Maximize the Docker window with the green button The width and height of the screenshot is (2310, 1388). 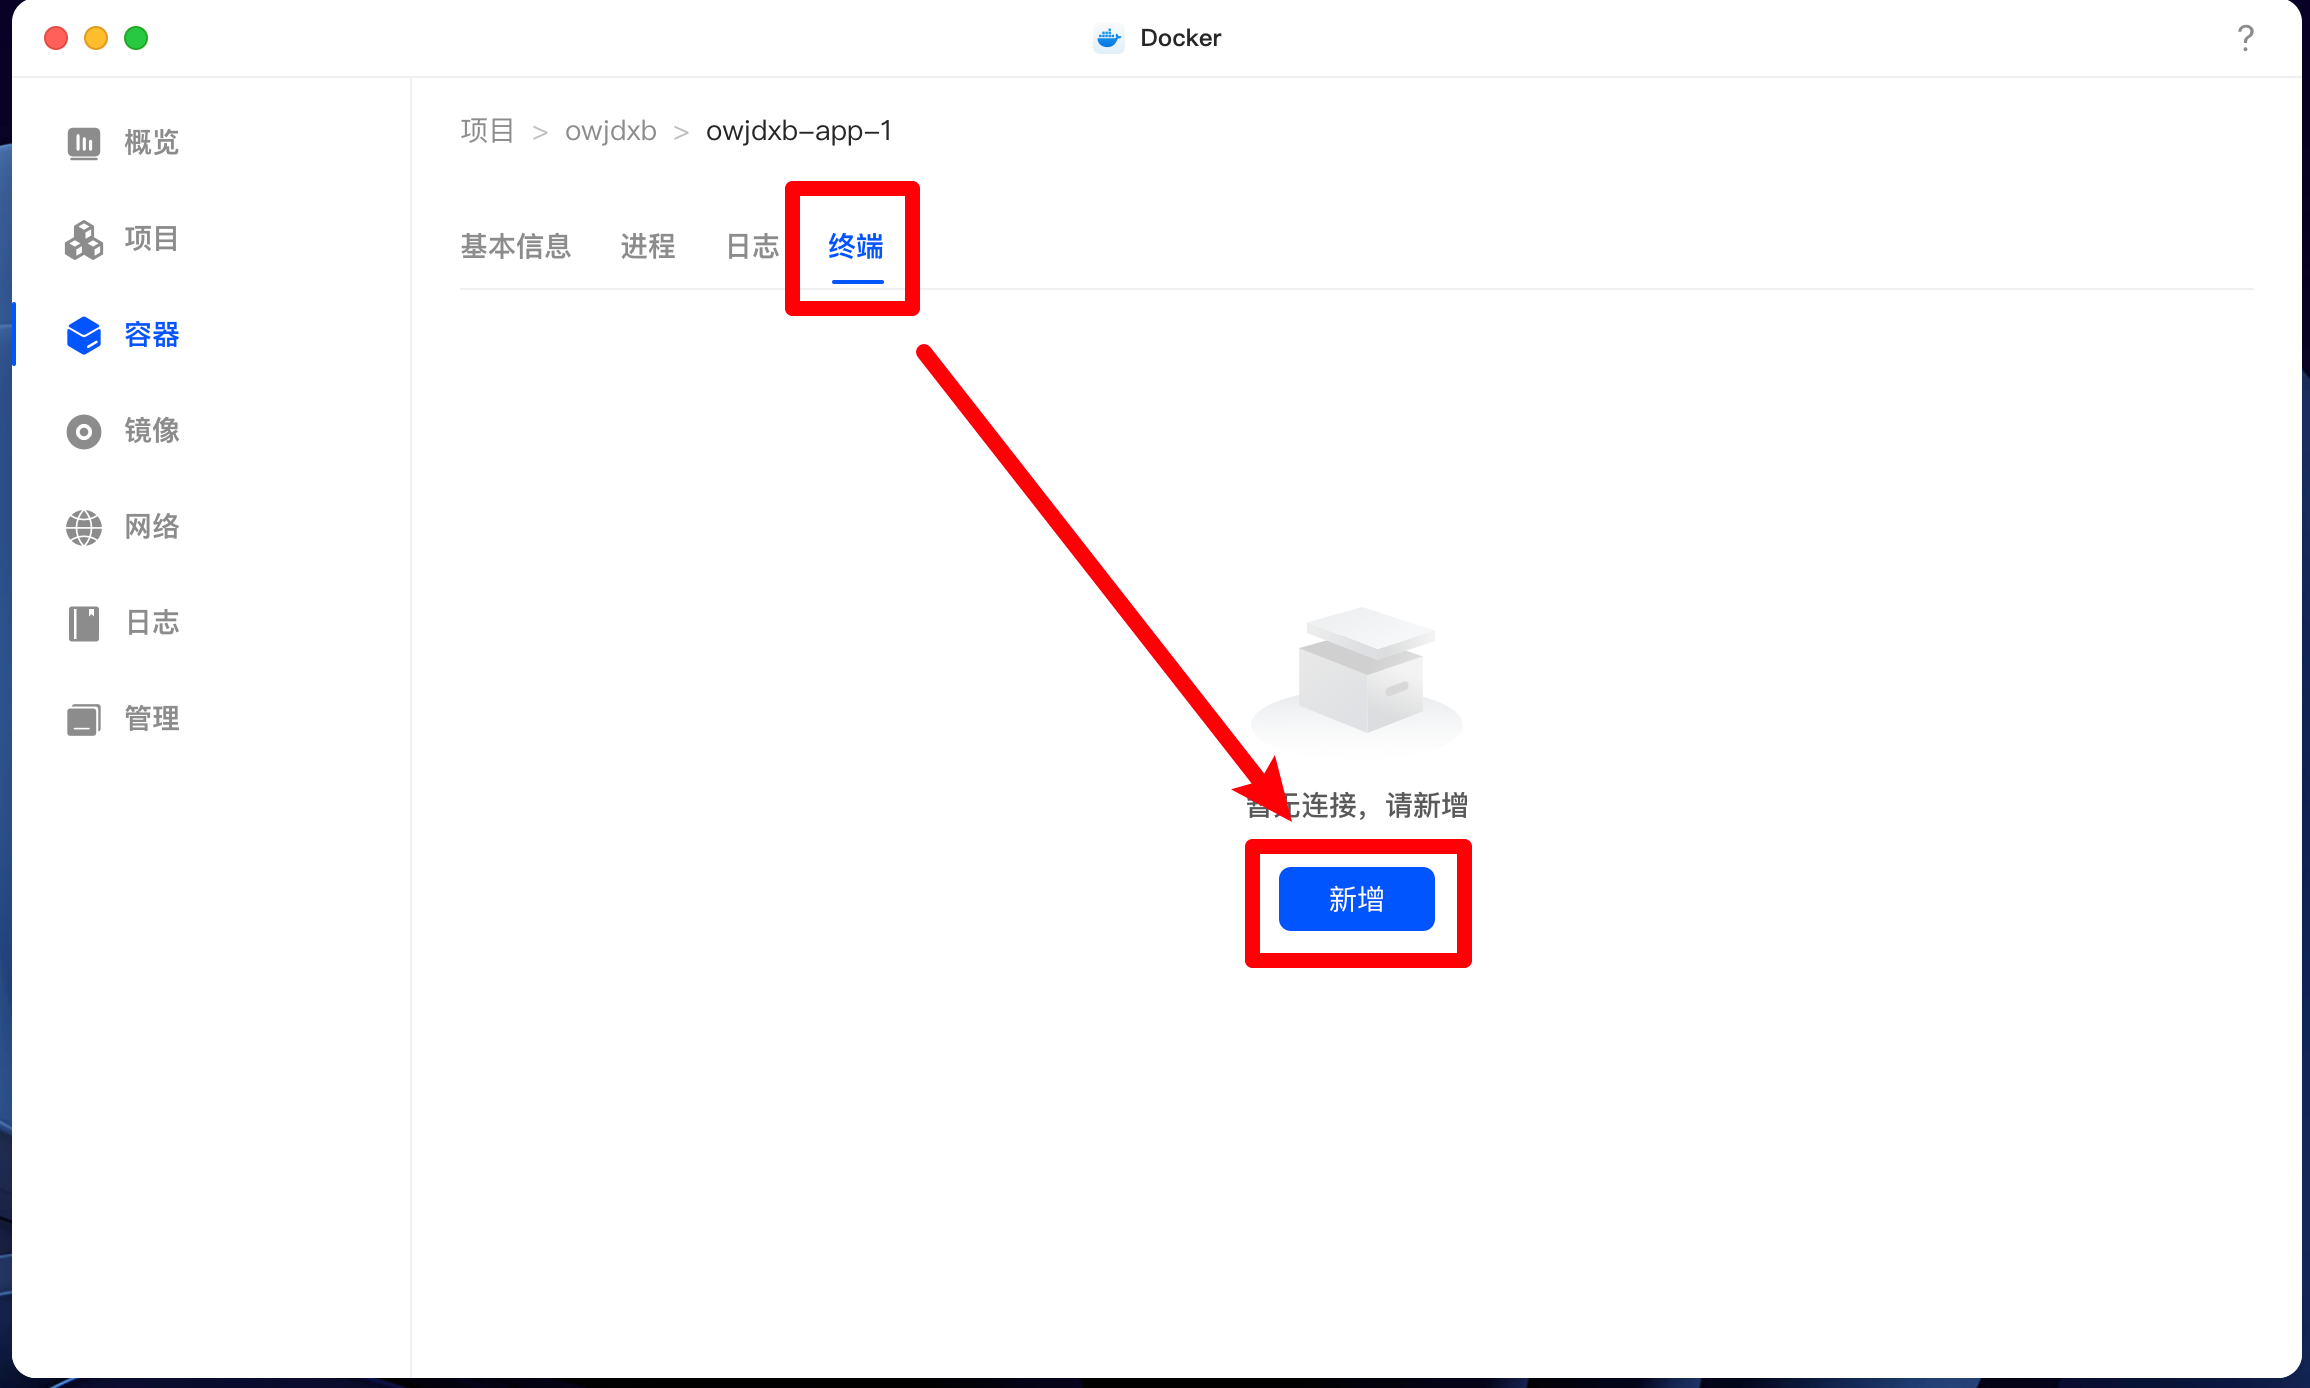[136, 38]
